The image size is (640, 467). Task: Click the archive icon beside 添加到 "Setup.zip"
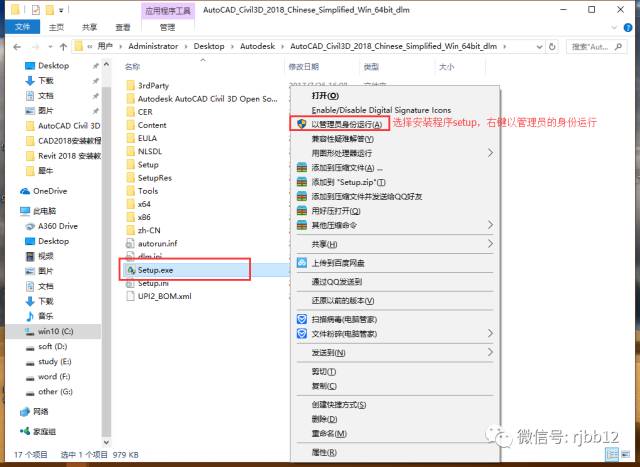pos(300,183)
